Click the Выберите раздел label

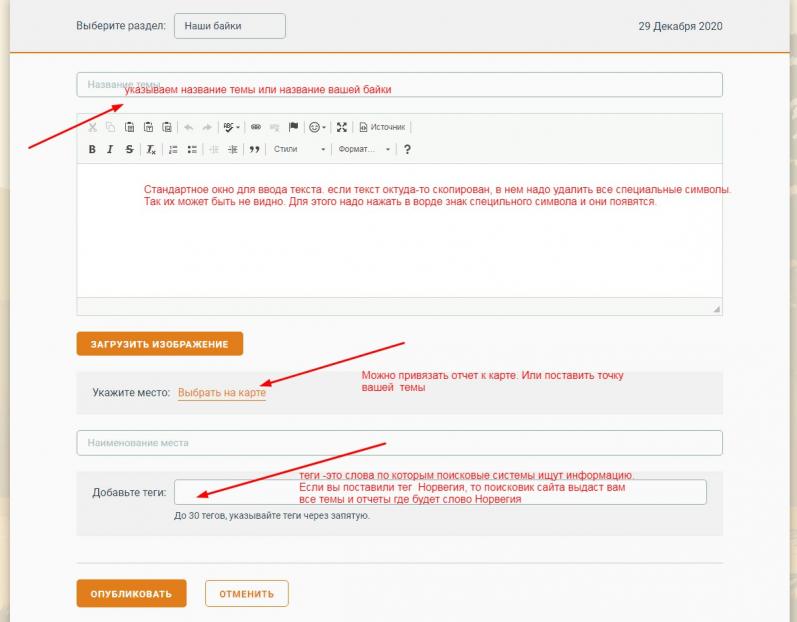[121, 25]
